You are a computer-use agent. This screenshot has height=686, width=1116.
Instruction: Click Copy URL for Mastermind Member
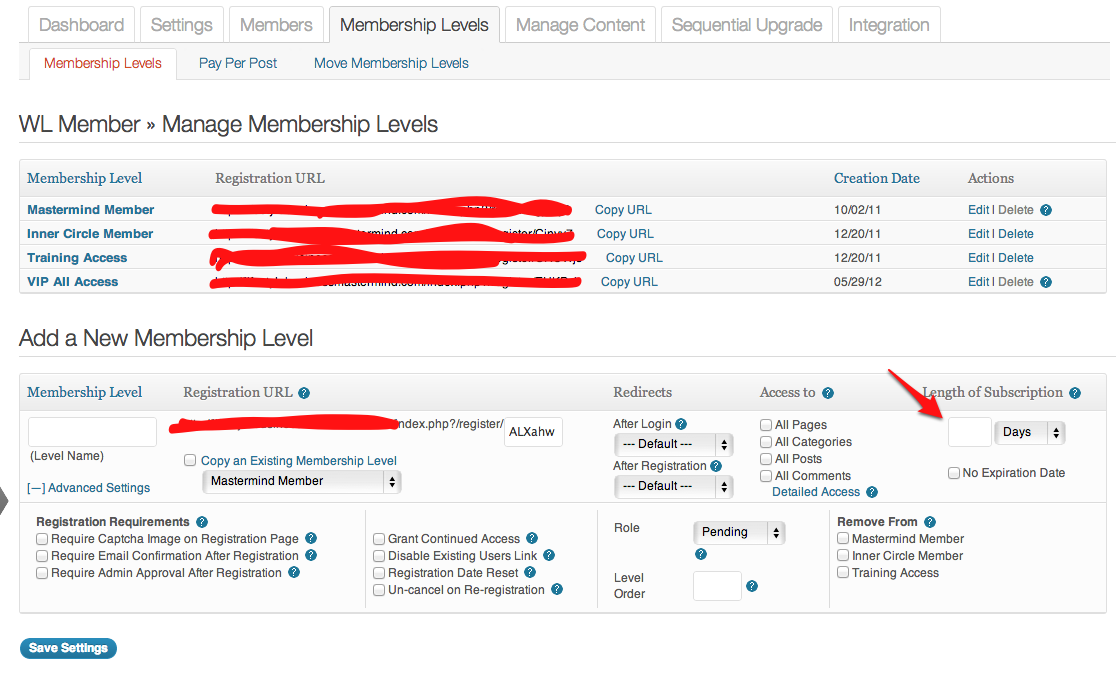click(623, 210)
